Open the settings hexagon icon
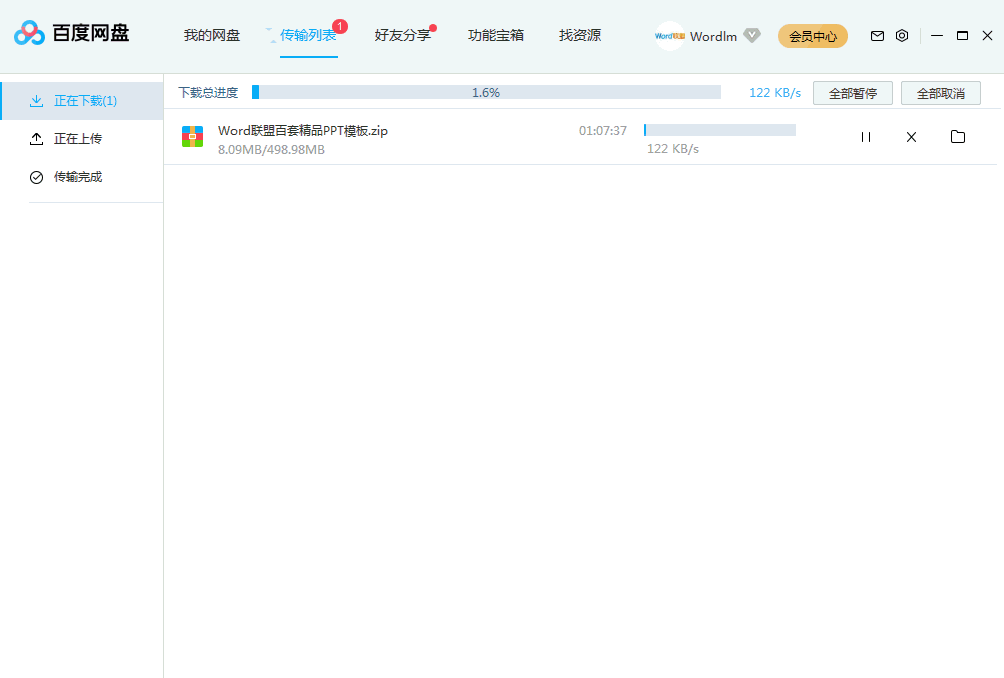 pyautogui.click(x=902, y=36)
